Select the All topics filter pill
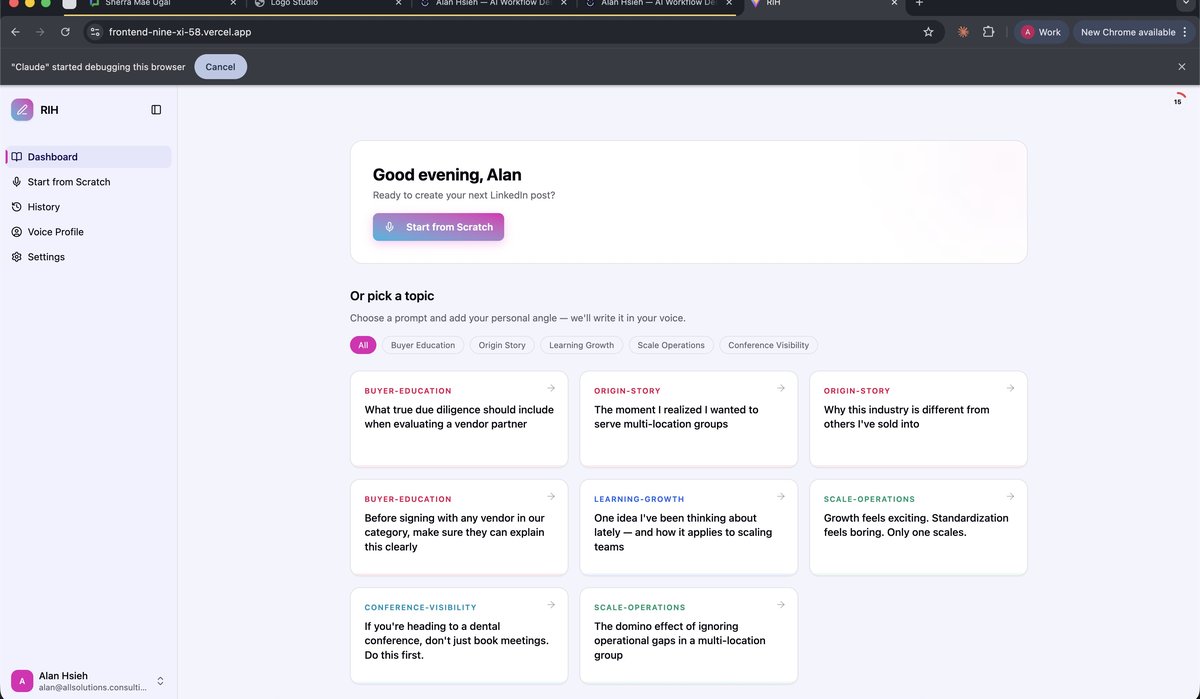 tap(362, 344)
